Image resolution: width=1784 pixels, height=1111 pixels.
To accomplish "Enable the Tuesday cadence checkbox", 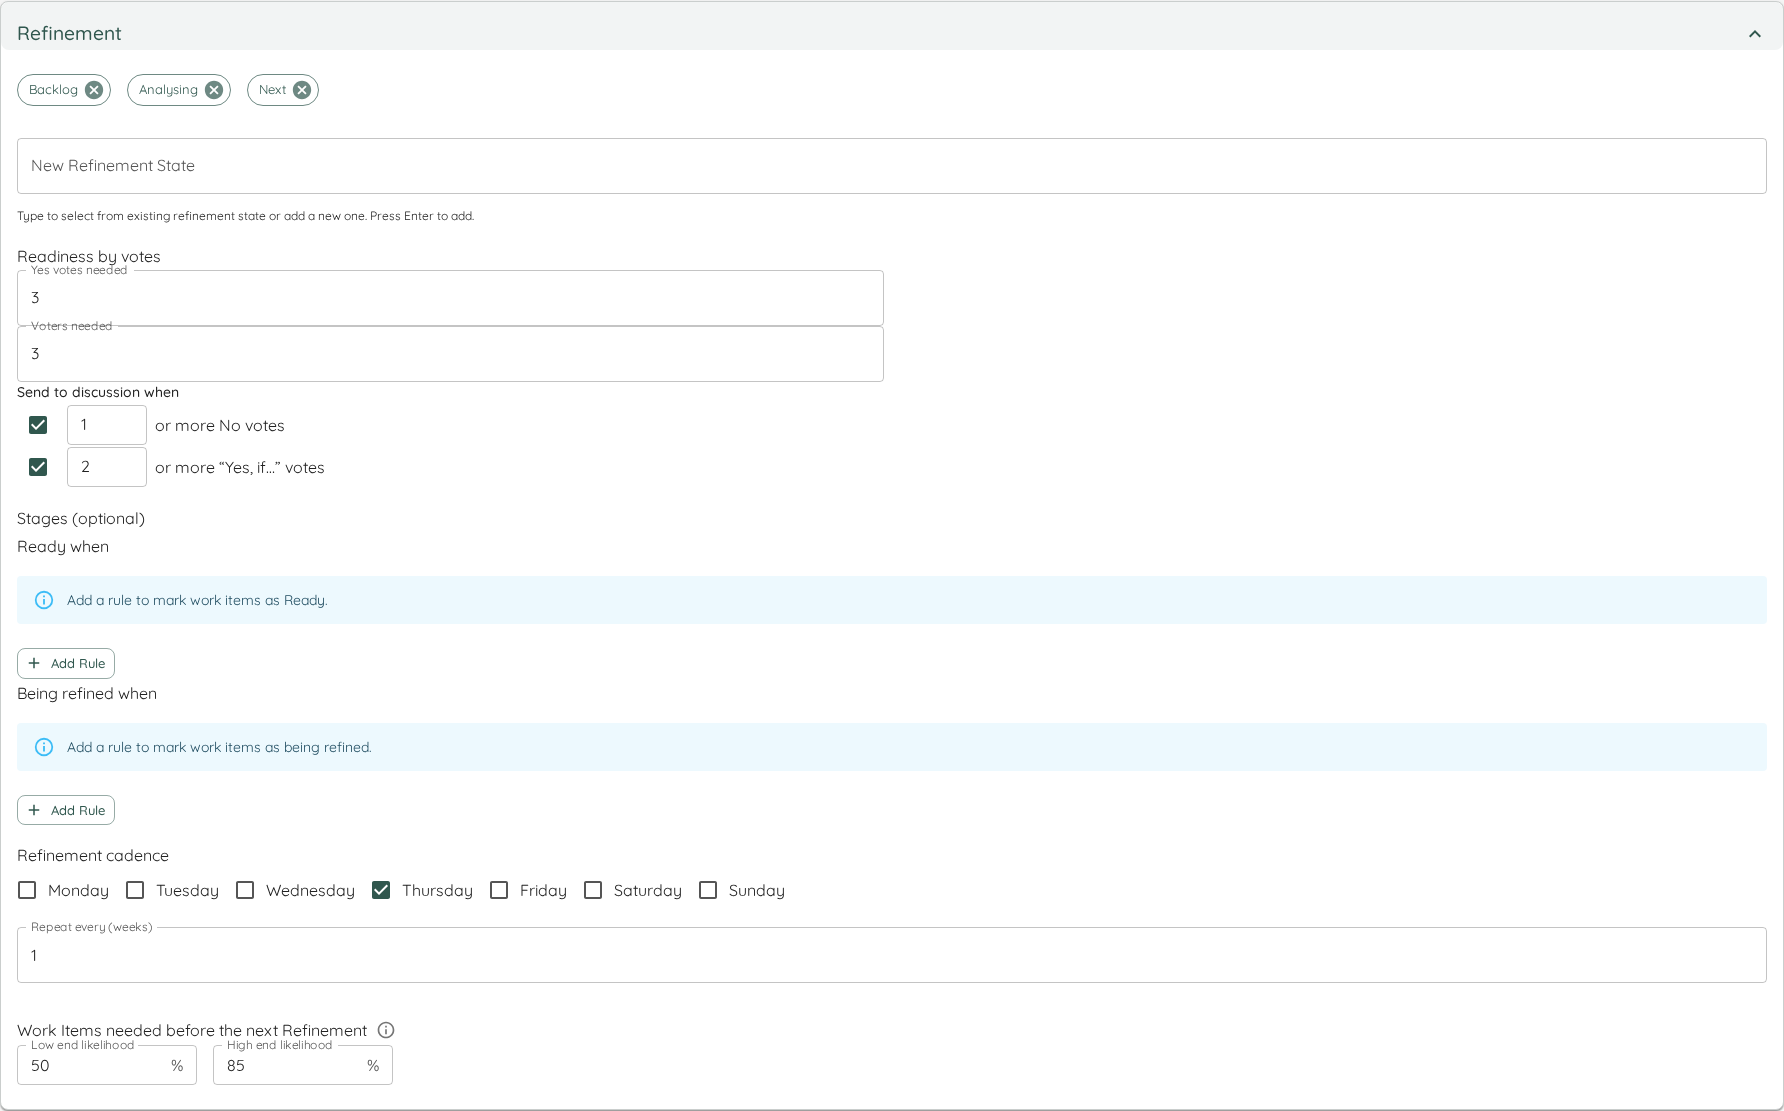I will point(135,890).
